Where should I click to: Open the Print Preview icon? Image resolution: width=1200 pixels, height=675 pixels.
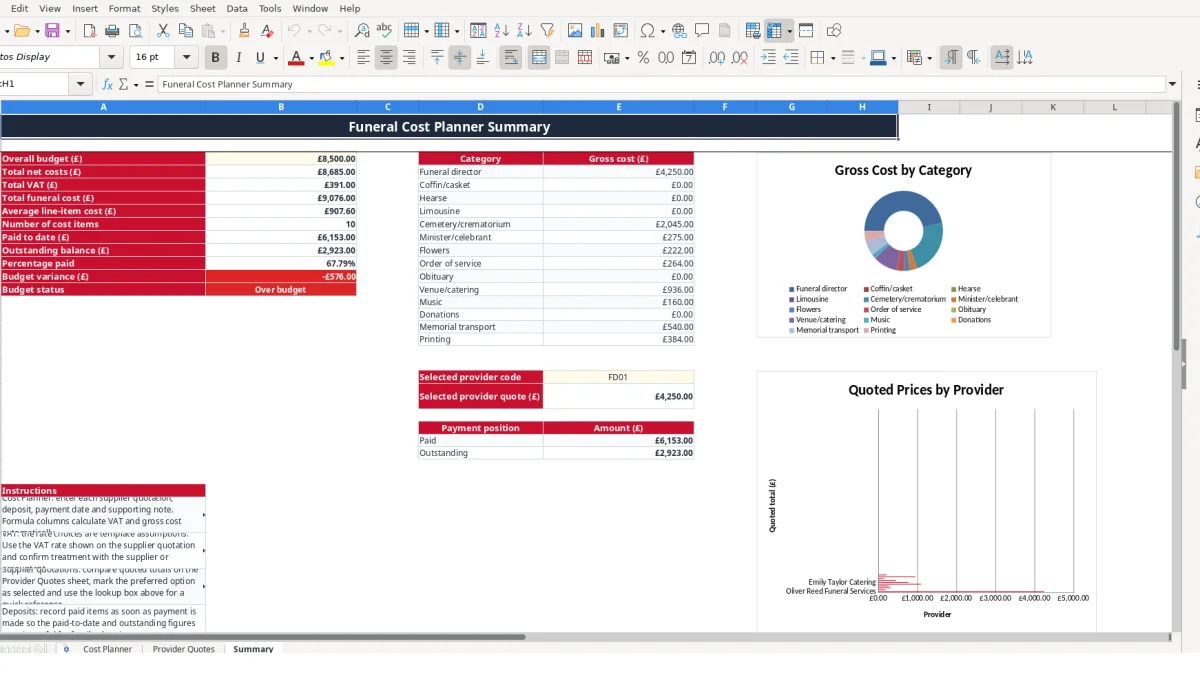coord(135,31)
